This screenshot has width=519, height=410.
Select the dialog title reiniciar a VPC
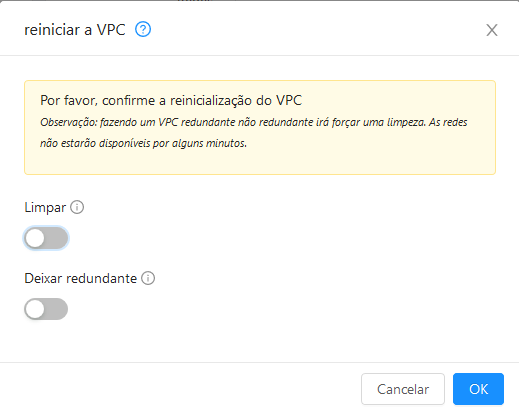pos(75,30)
